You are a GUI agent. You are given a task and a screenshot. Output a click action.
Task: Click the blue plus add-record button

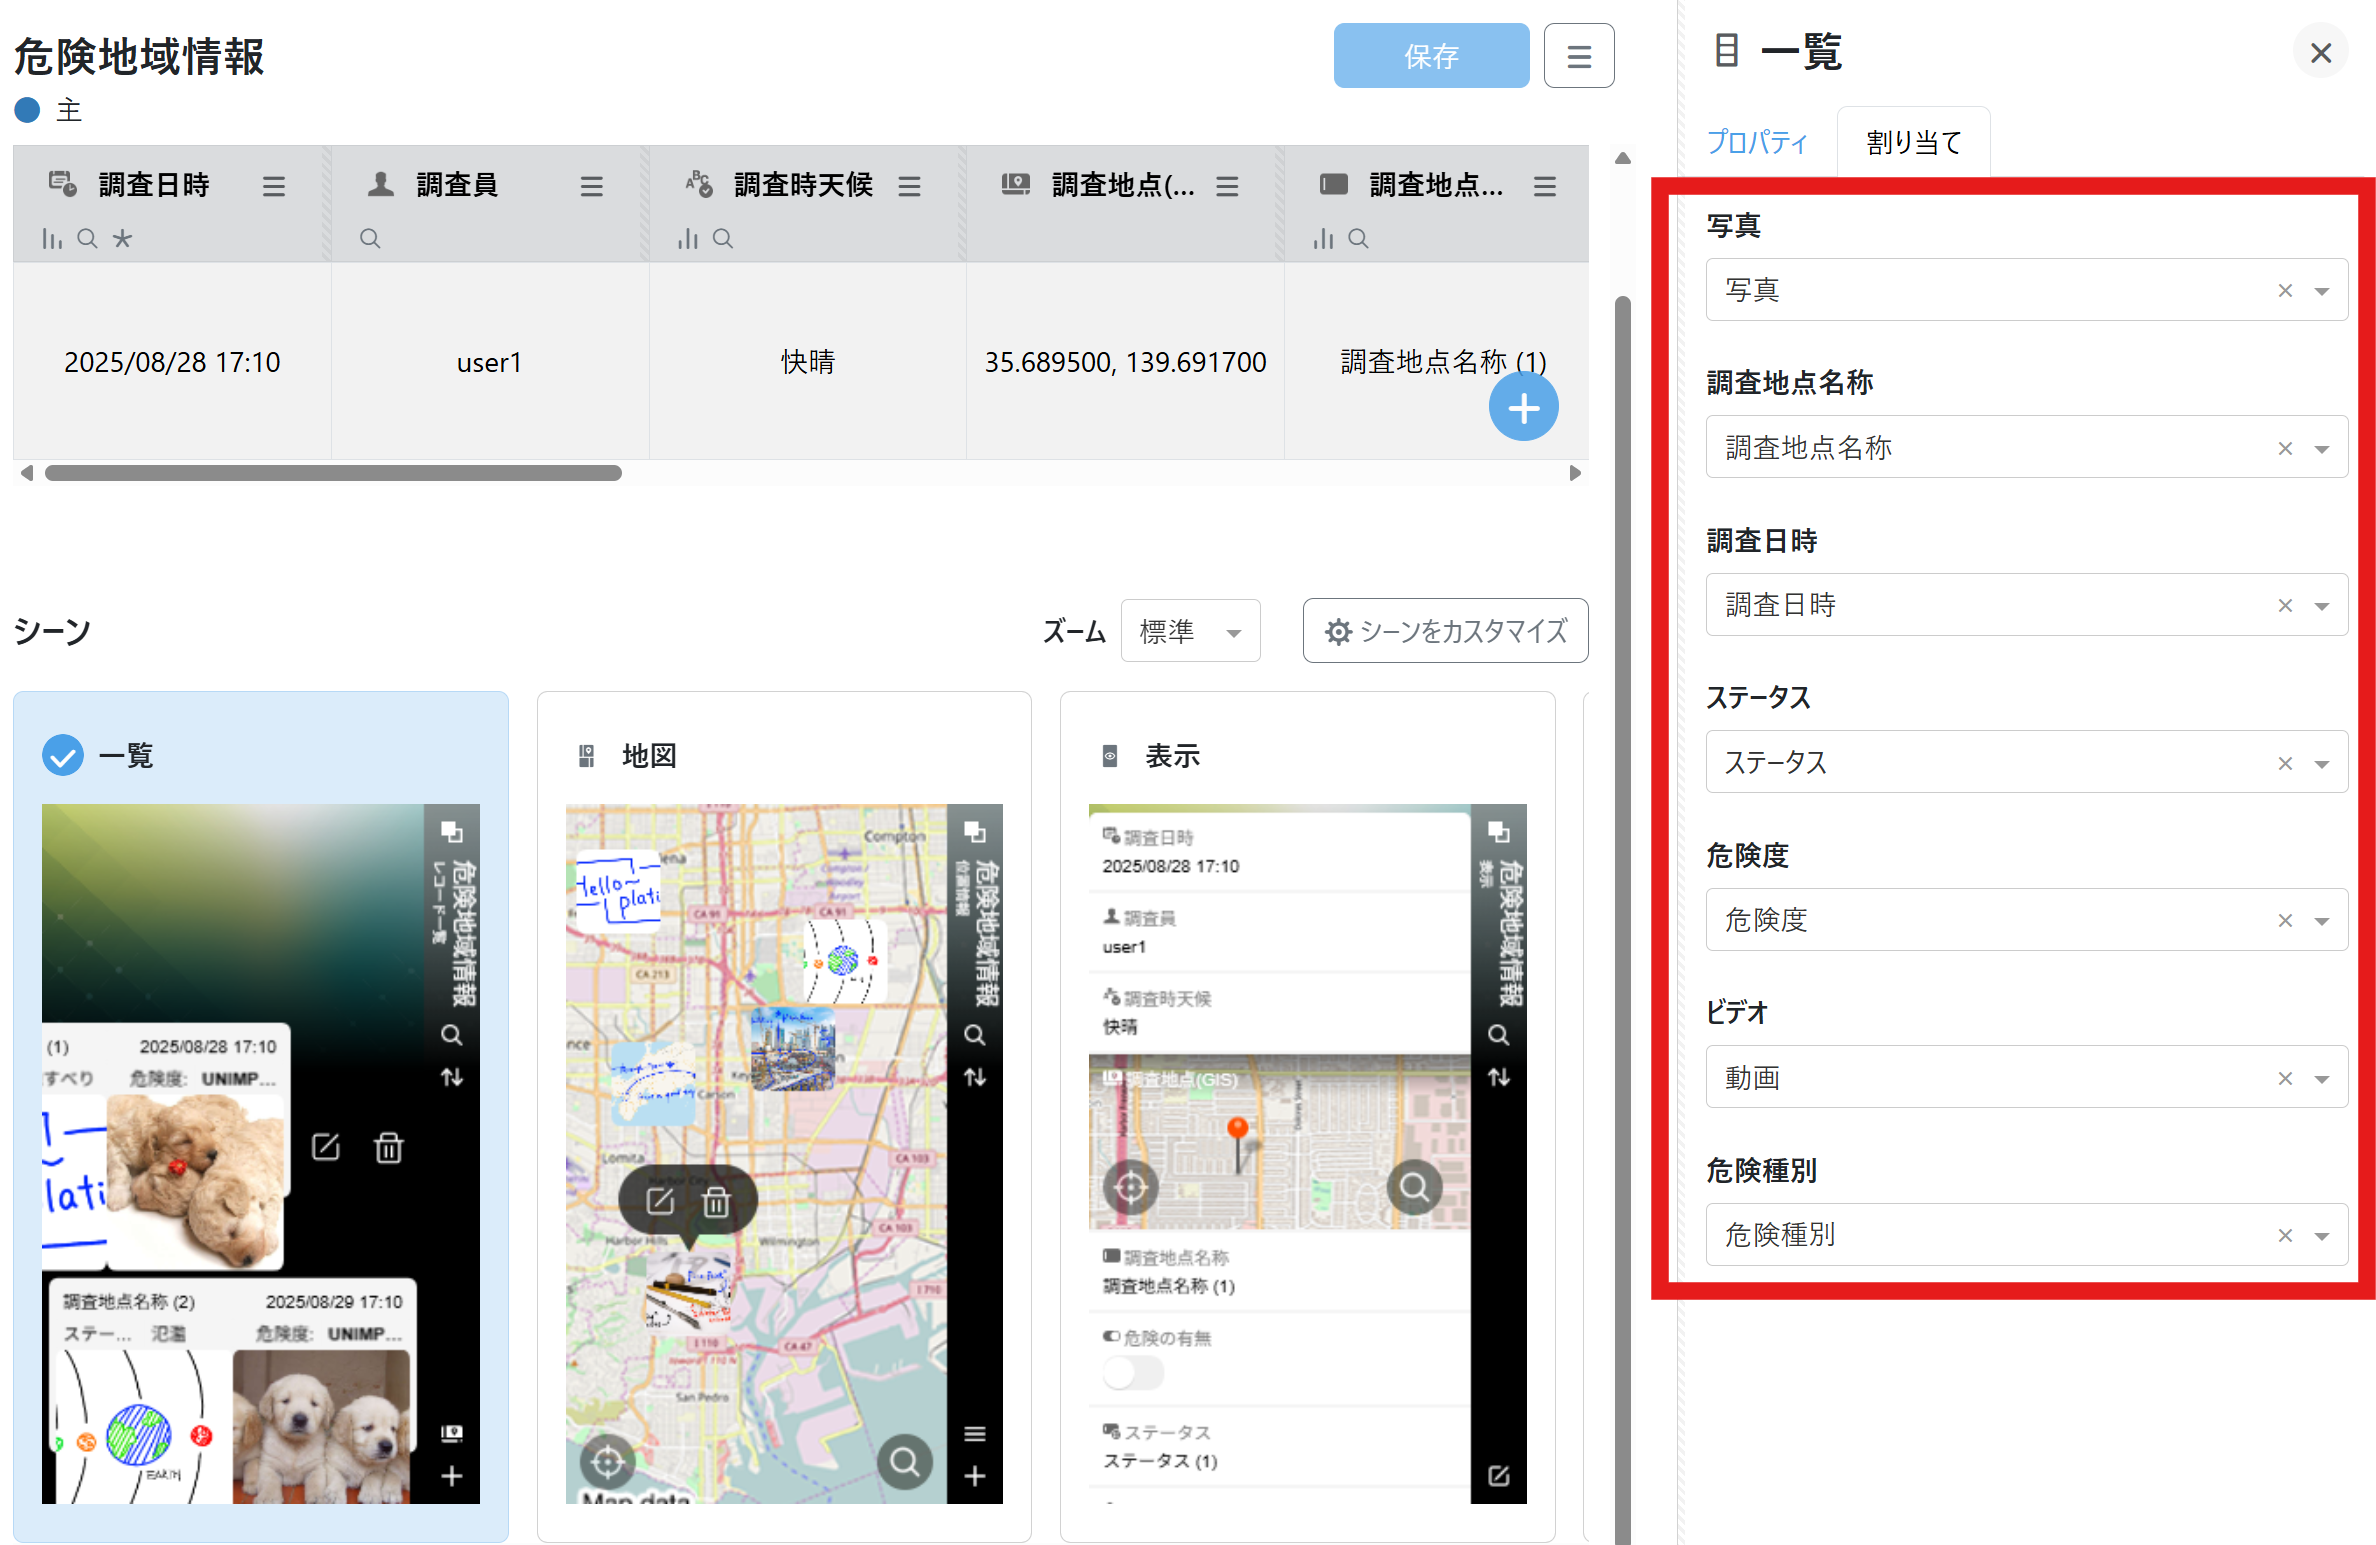[x=1522, y=408]
